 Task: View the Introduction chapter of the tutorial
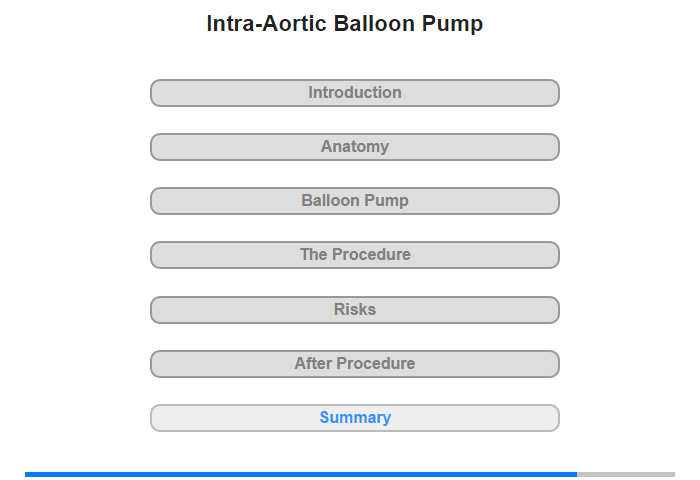point(354,93)
